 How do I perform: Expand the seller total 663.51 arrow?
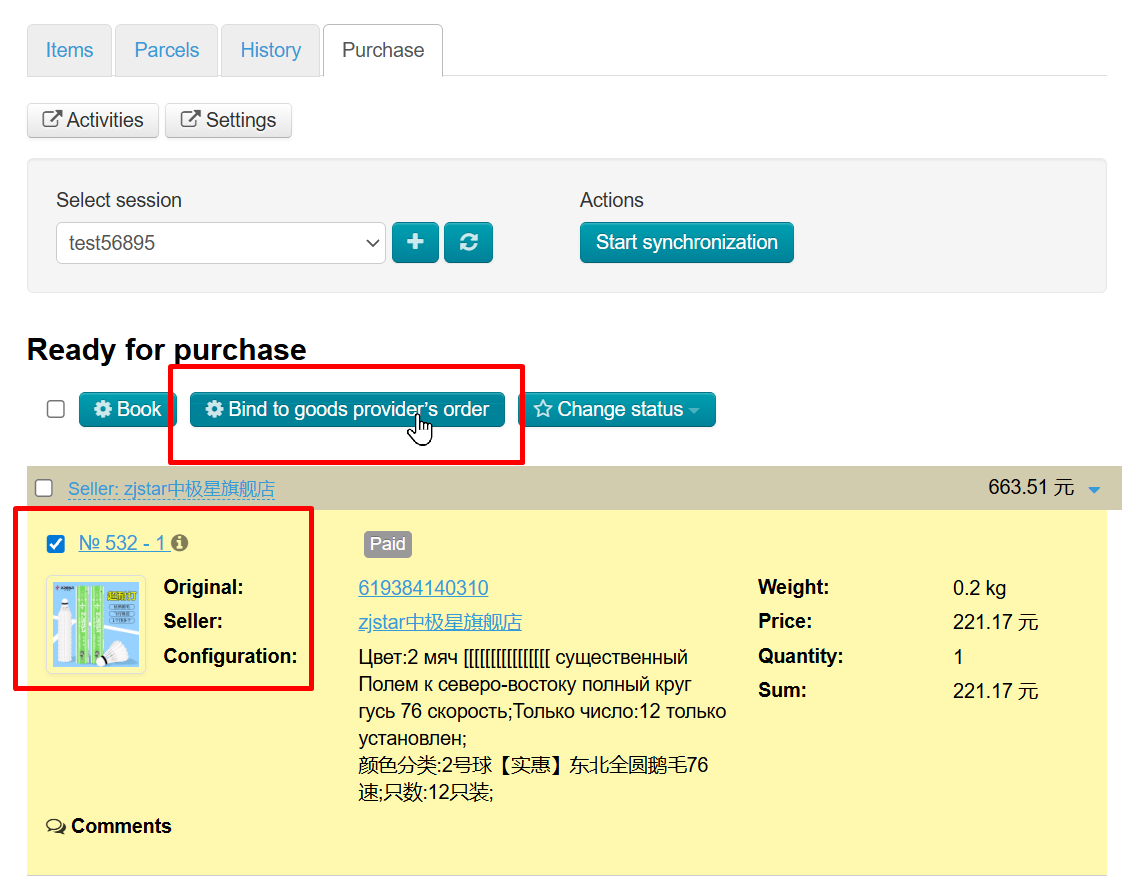pyautogui.click(x=1094, y=489)
